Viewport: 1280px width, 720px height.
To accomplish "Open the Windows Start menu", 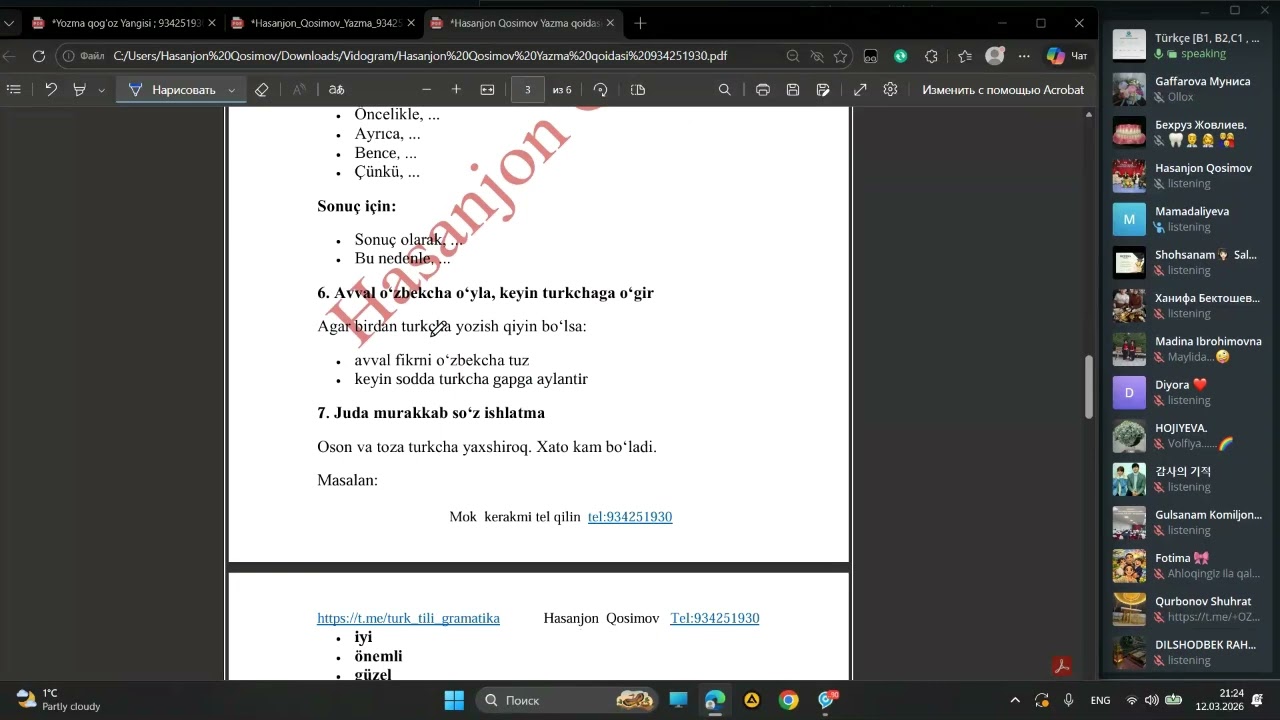I will 454,700.
